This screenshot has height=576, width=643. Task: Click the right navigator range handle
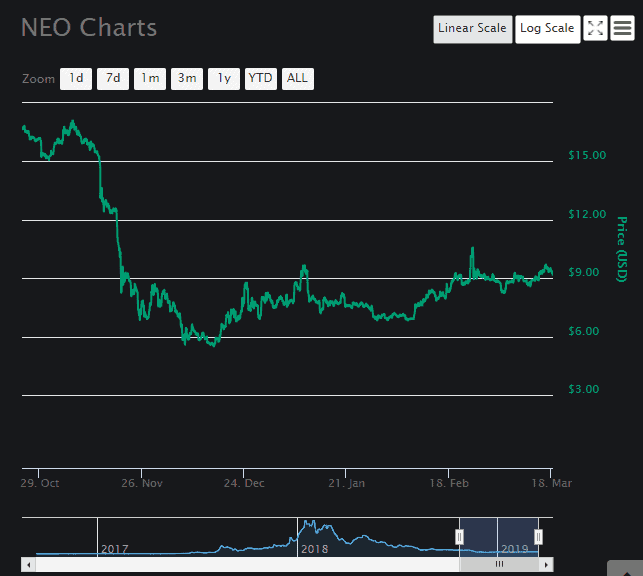click(538, 537)
